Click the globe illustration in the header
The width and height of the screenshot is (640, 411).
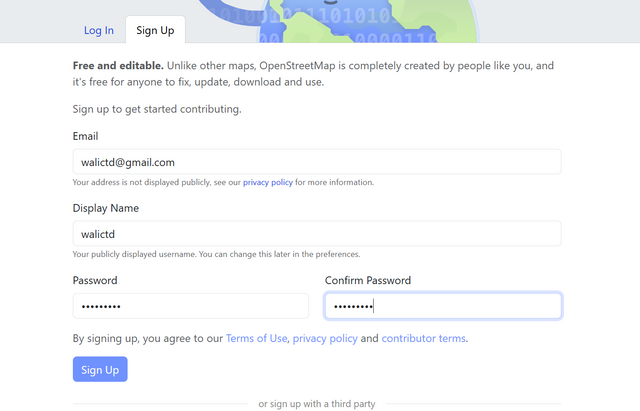point(367,20)
